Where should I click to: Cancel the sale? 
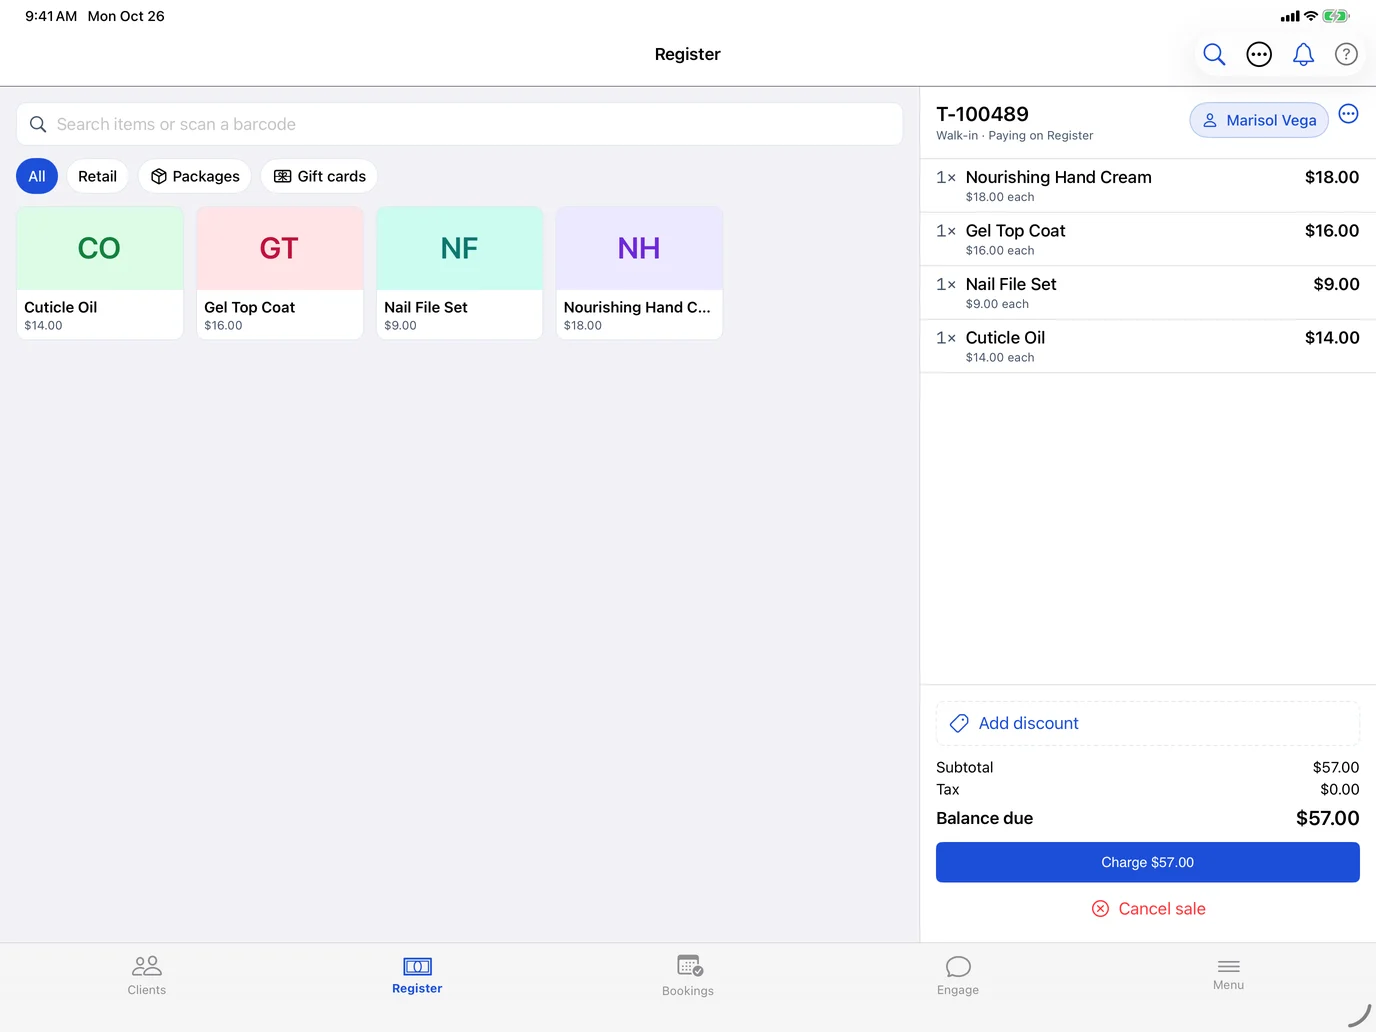click(1148, 909)
